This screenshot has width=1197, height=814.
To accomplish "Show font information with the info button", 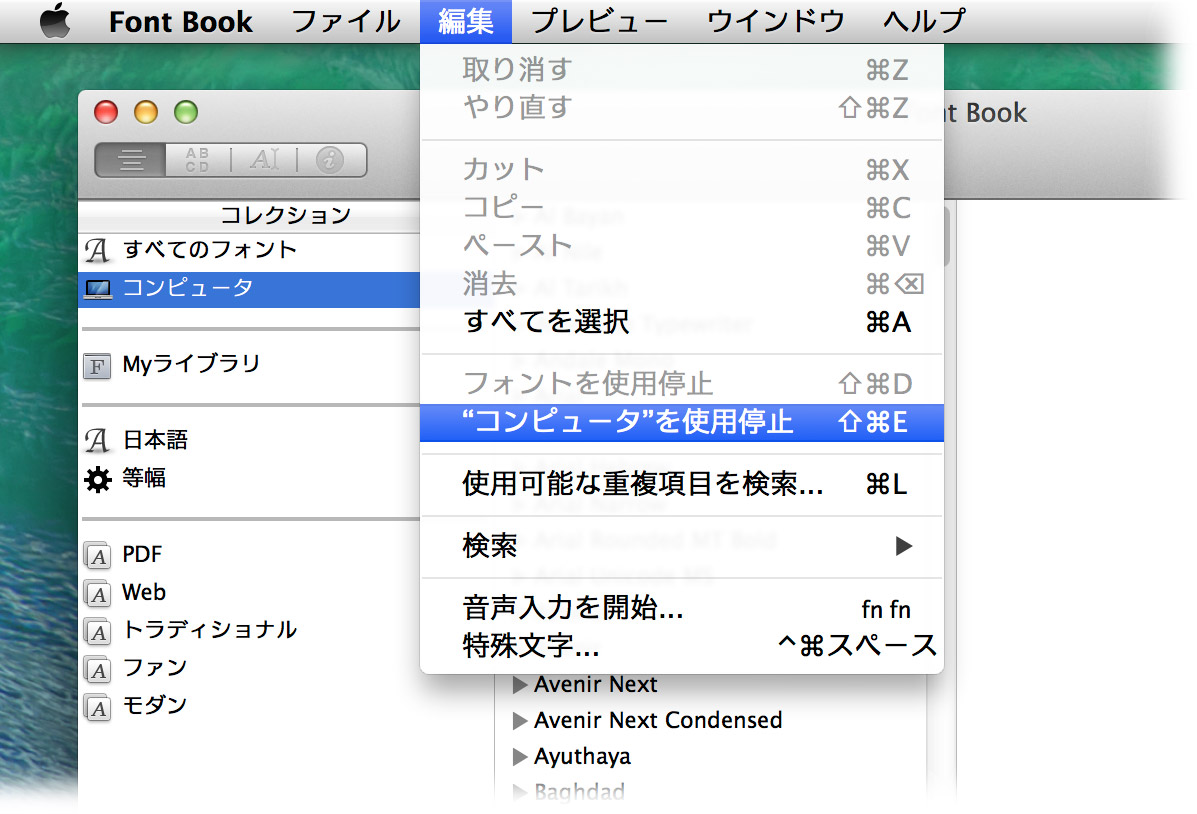I will click(x=331, y=160).
